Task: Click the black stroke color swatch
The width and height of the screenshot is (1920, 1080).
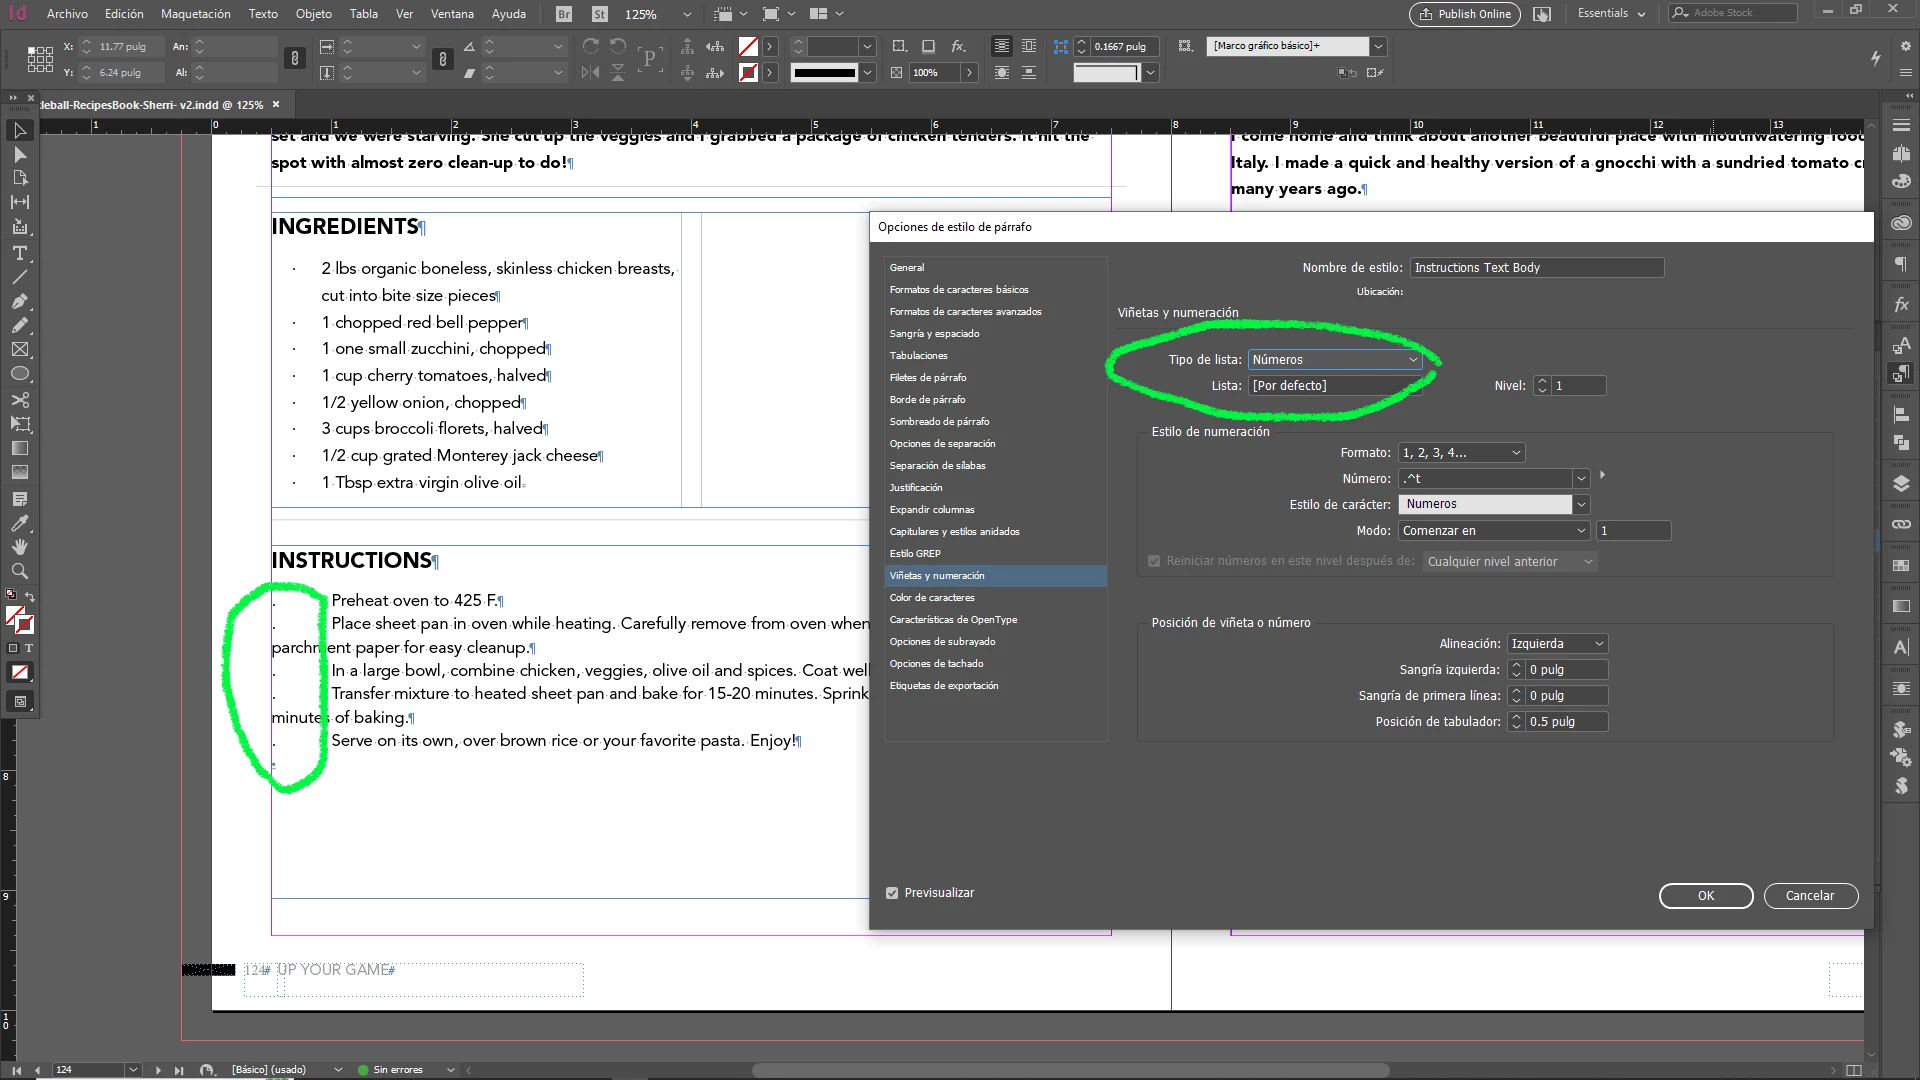Action: click(824, 72)
